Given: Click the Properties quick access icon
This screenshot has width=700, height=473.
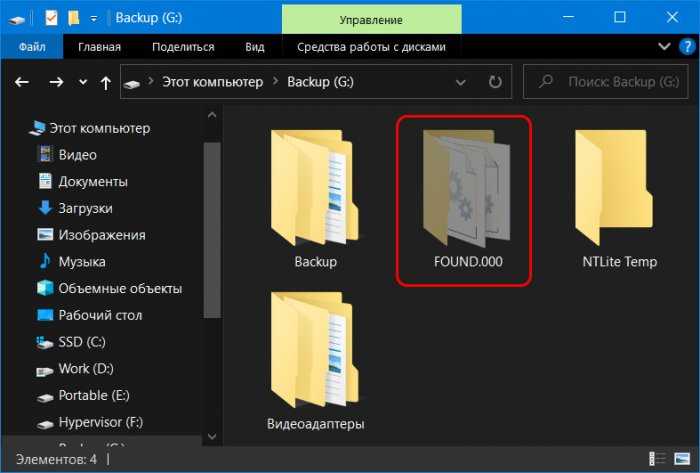Looking at the screenshot, I should coord(51,18).
